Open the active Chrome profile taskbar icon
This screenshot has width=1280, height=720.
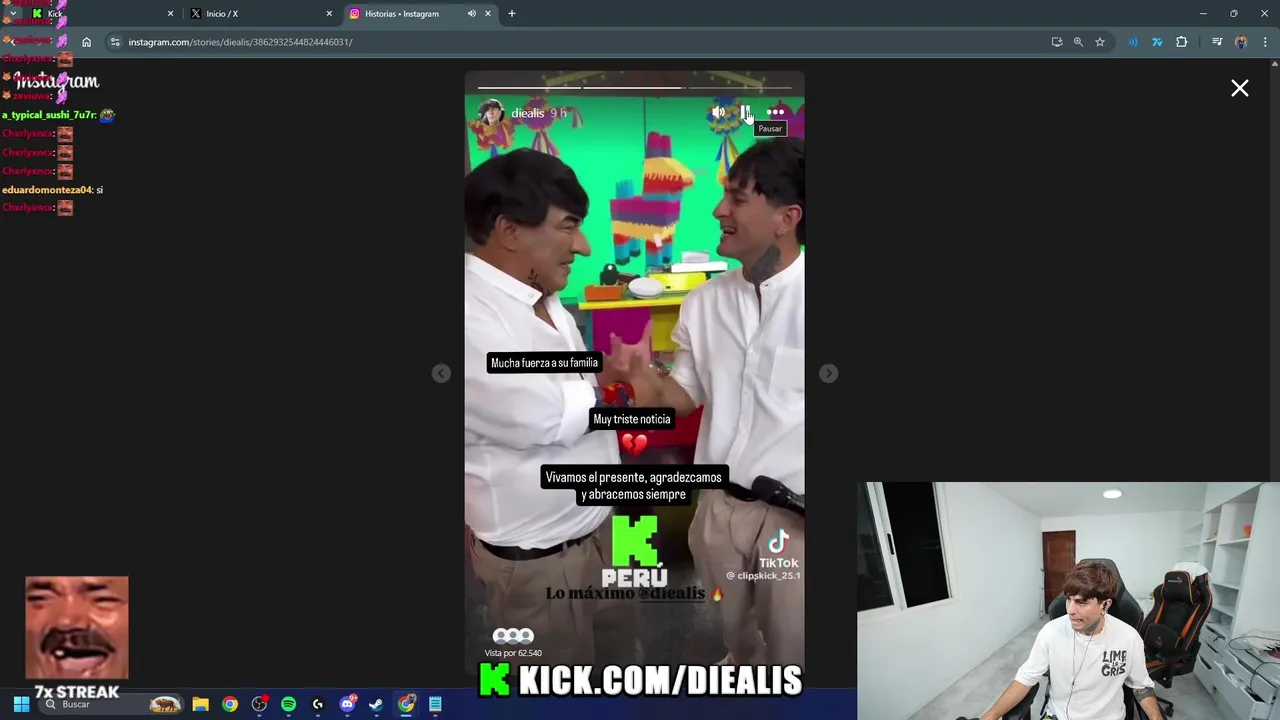tap(406, 704)
